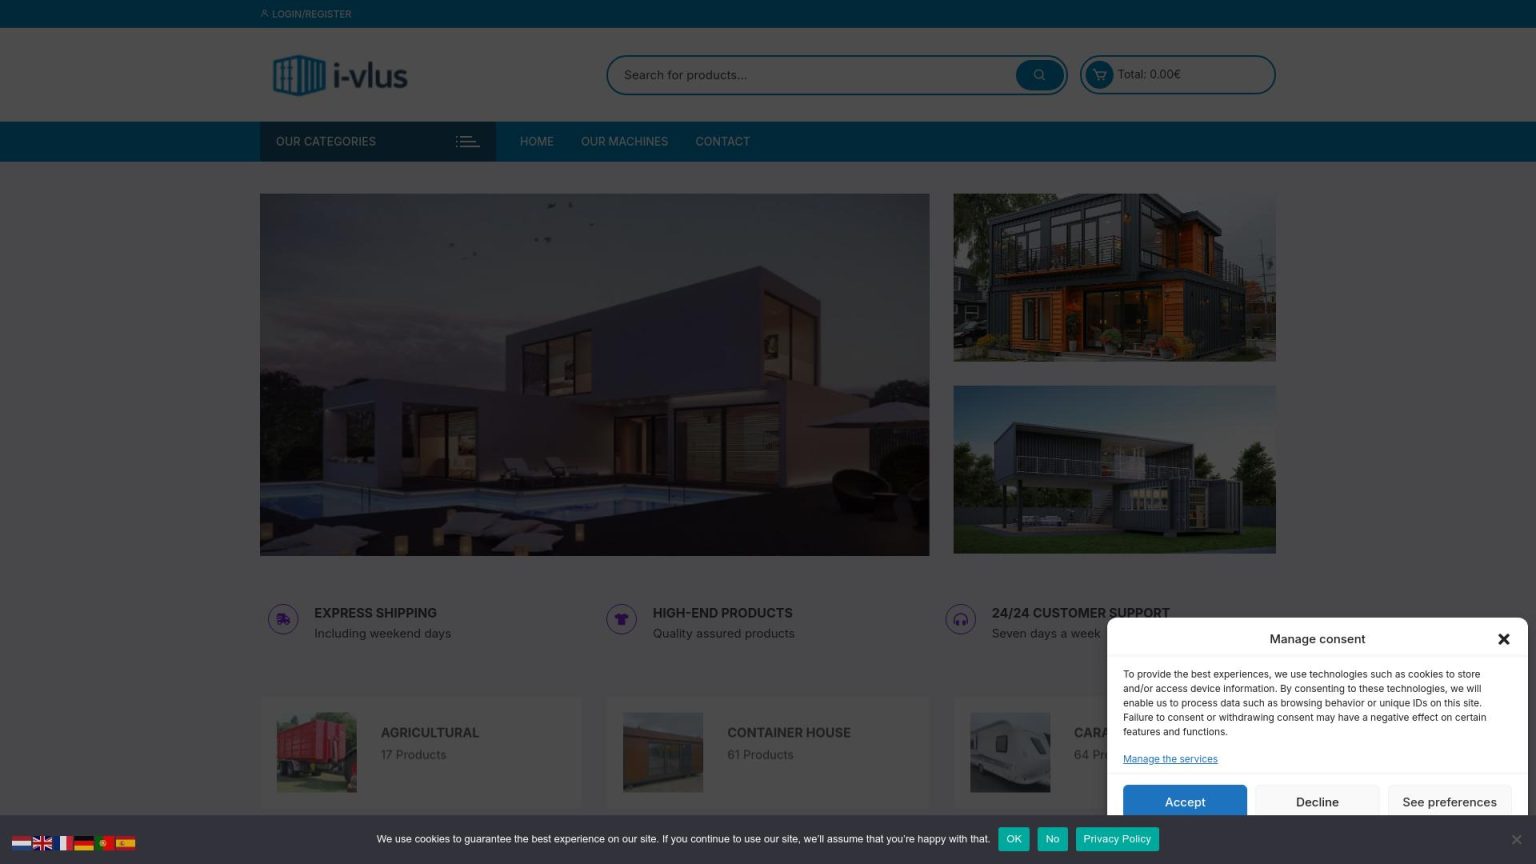Close the Manage consent dialog

pos(1503,639)
